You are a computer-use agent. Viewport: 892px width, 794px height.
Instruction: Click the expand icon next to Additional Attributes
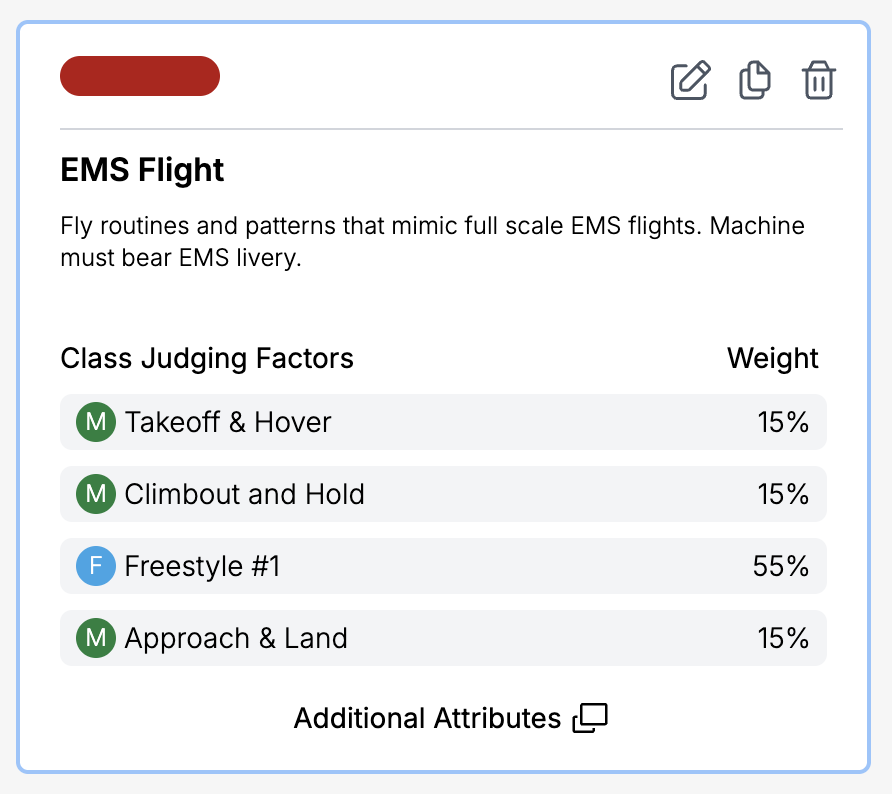(x=590, y=718)
